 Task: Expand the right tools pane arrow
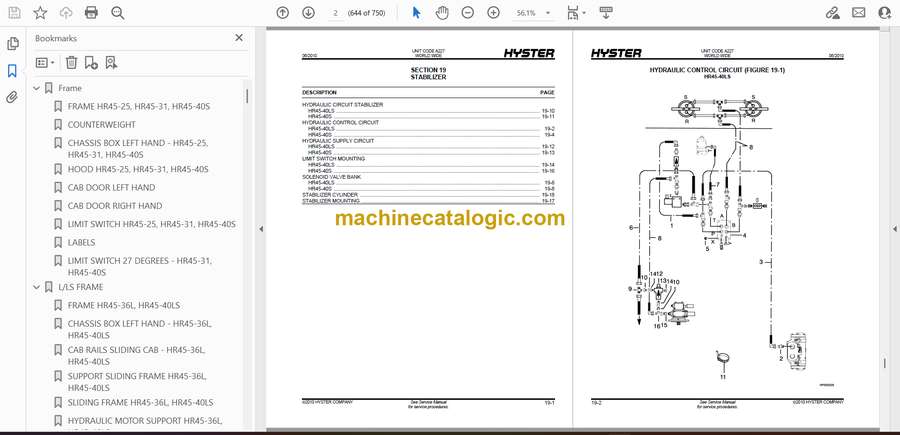tap(894, 229)
